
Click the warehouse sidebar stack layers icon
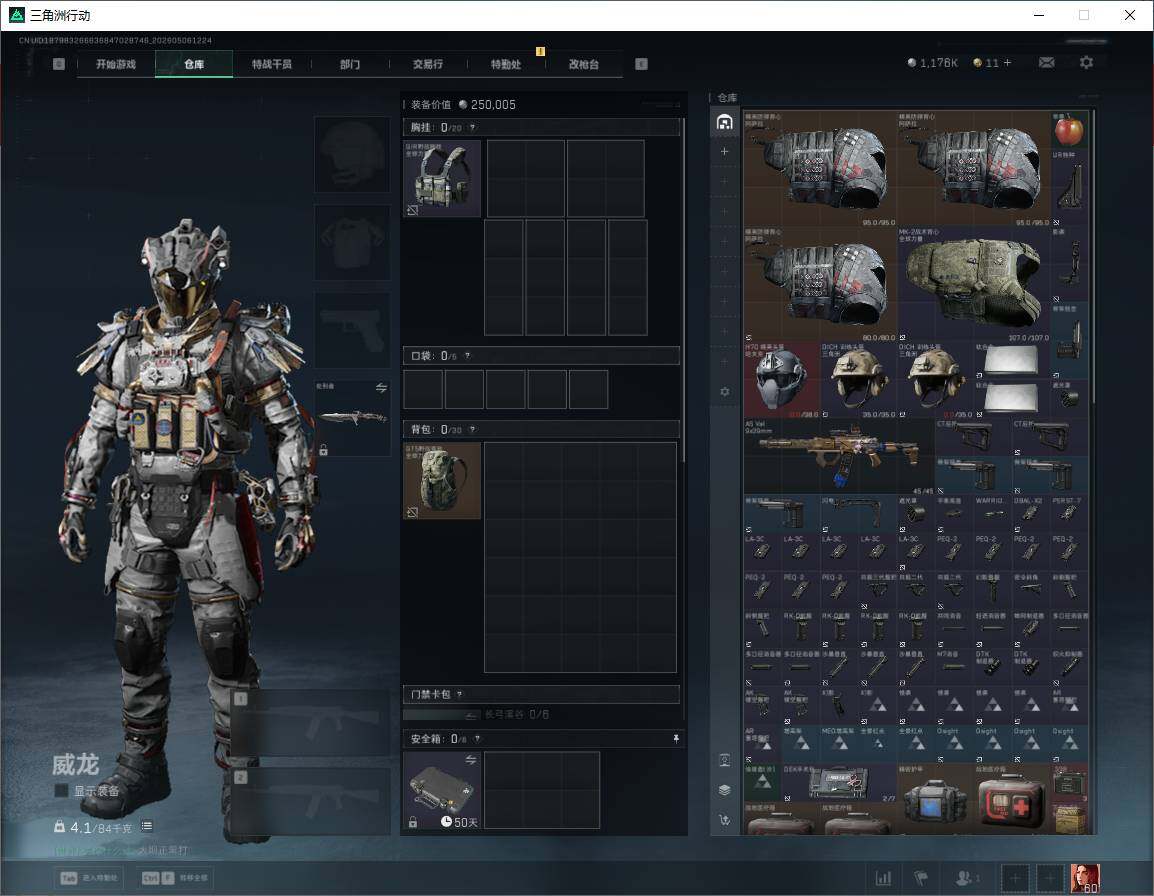tap(724, 790)
